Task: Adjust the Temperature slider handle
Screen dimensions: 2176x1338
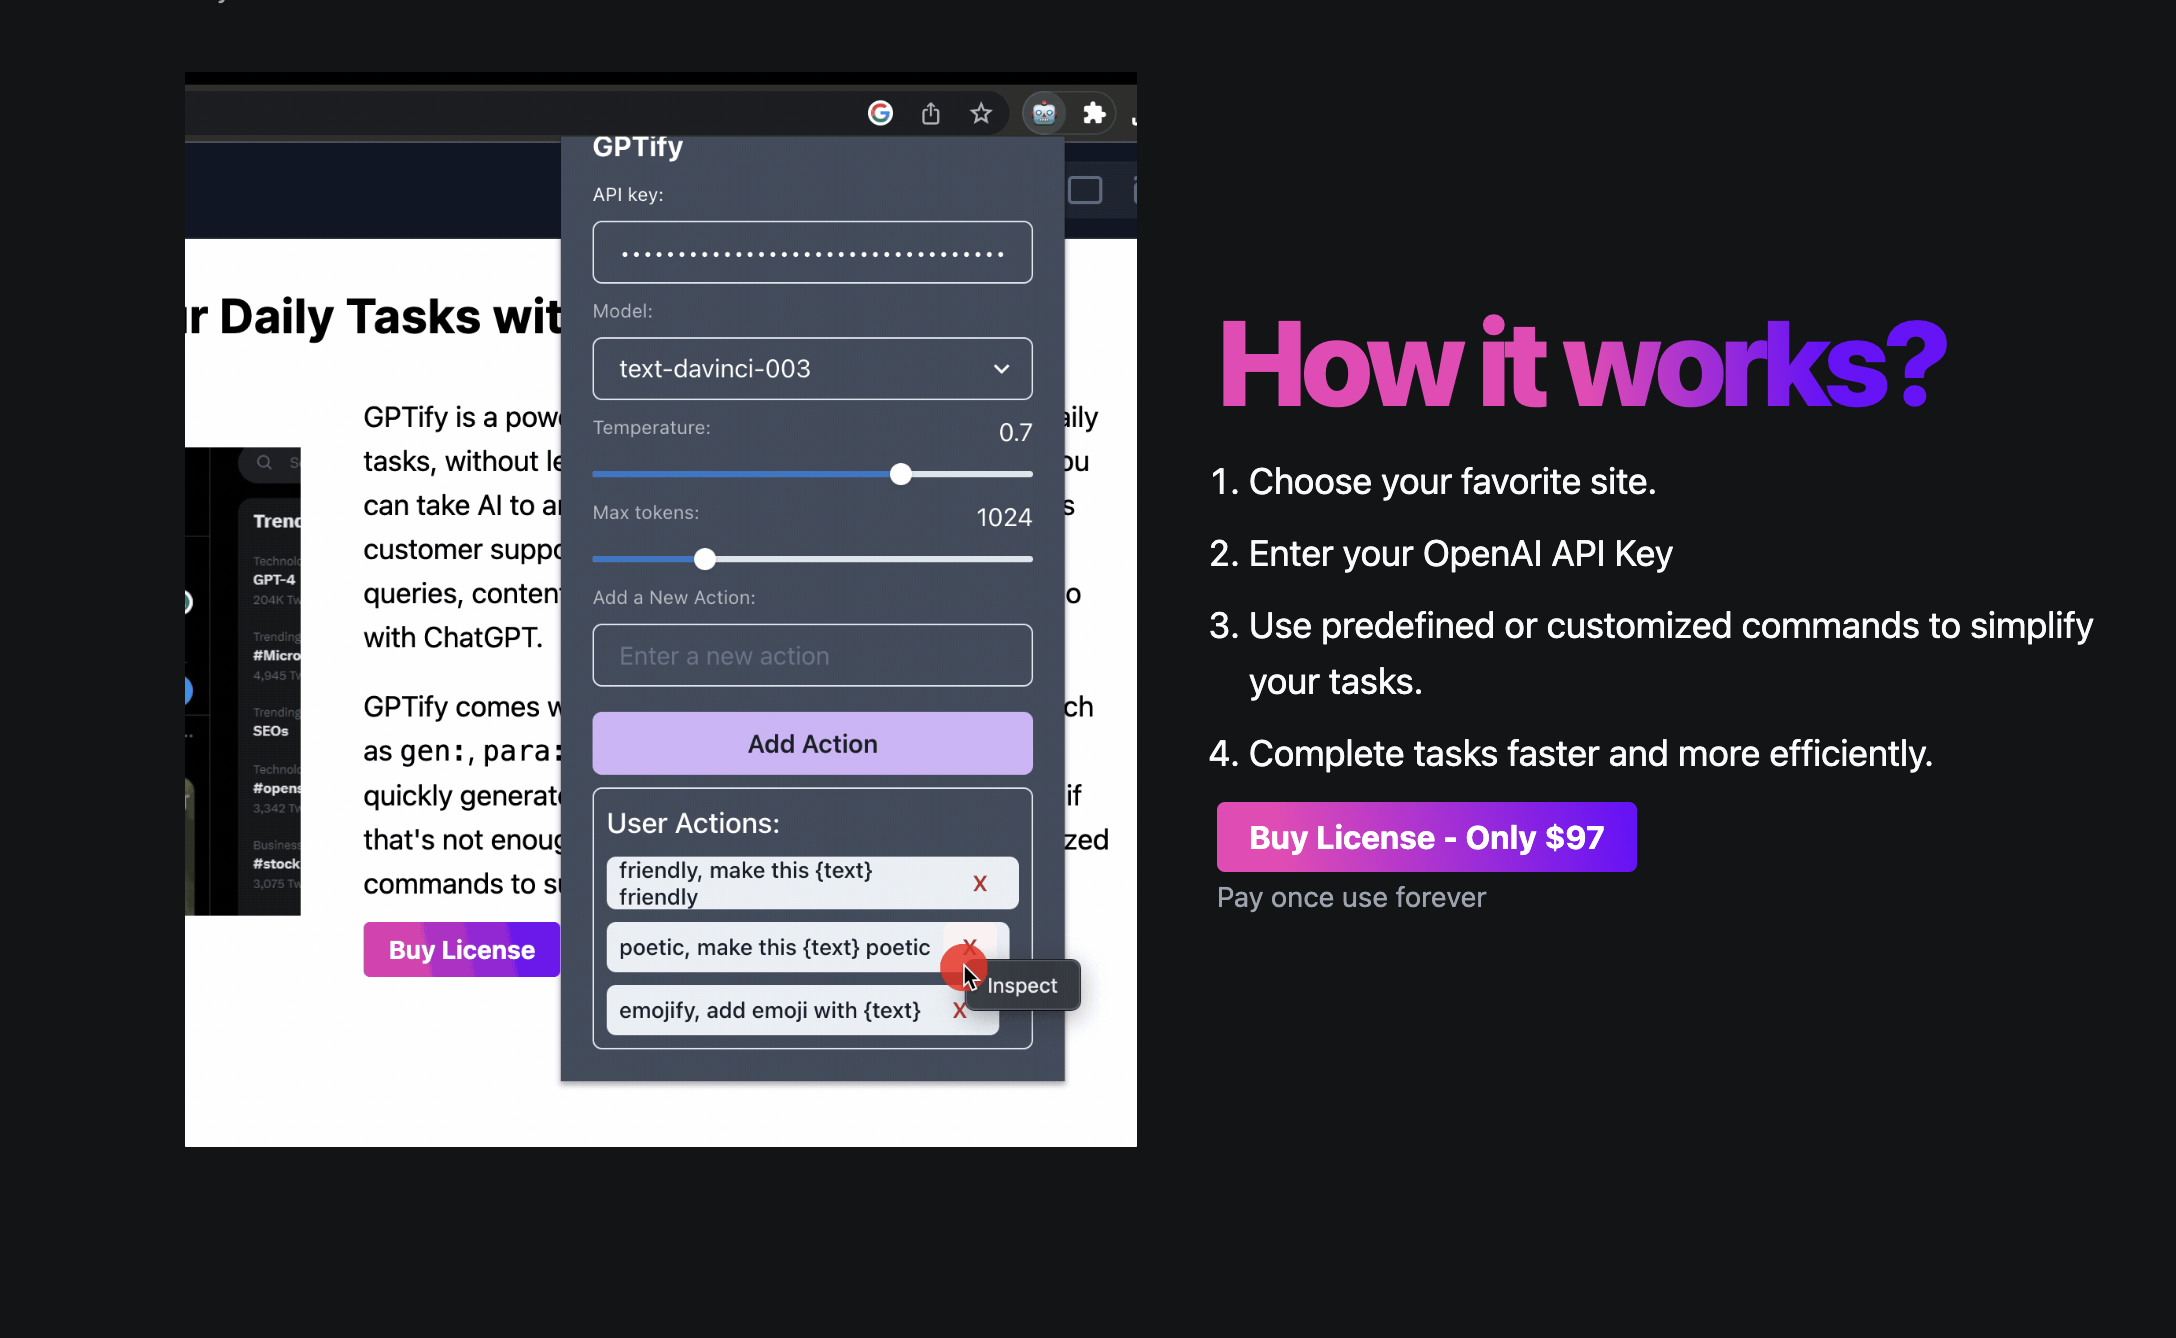Action: (x=901, y=474)
